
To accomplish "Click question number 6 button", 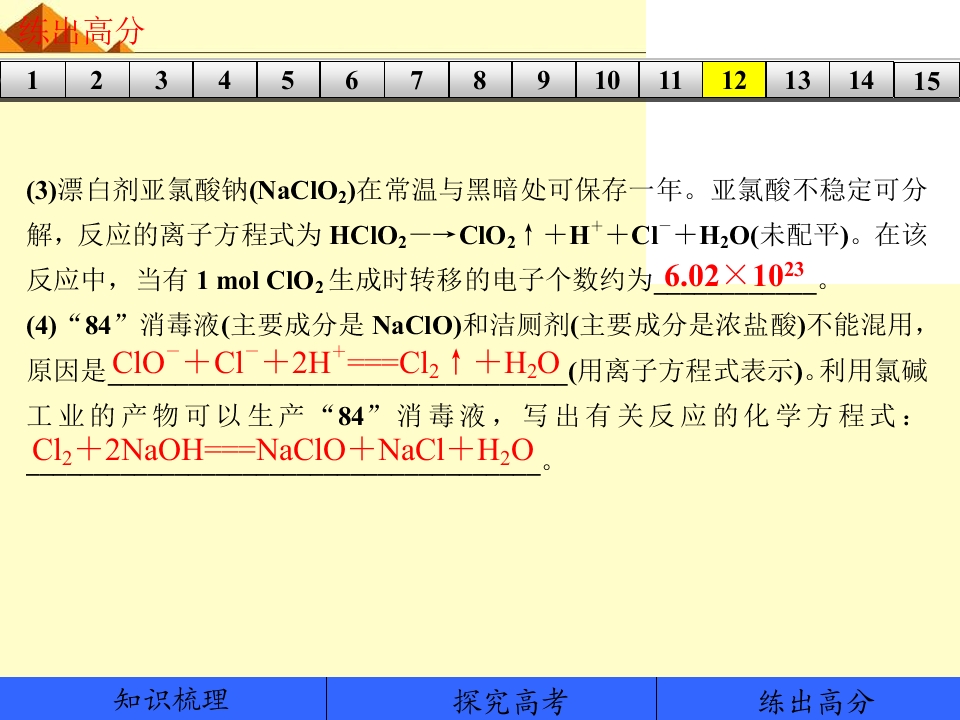I will (352, 80).
